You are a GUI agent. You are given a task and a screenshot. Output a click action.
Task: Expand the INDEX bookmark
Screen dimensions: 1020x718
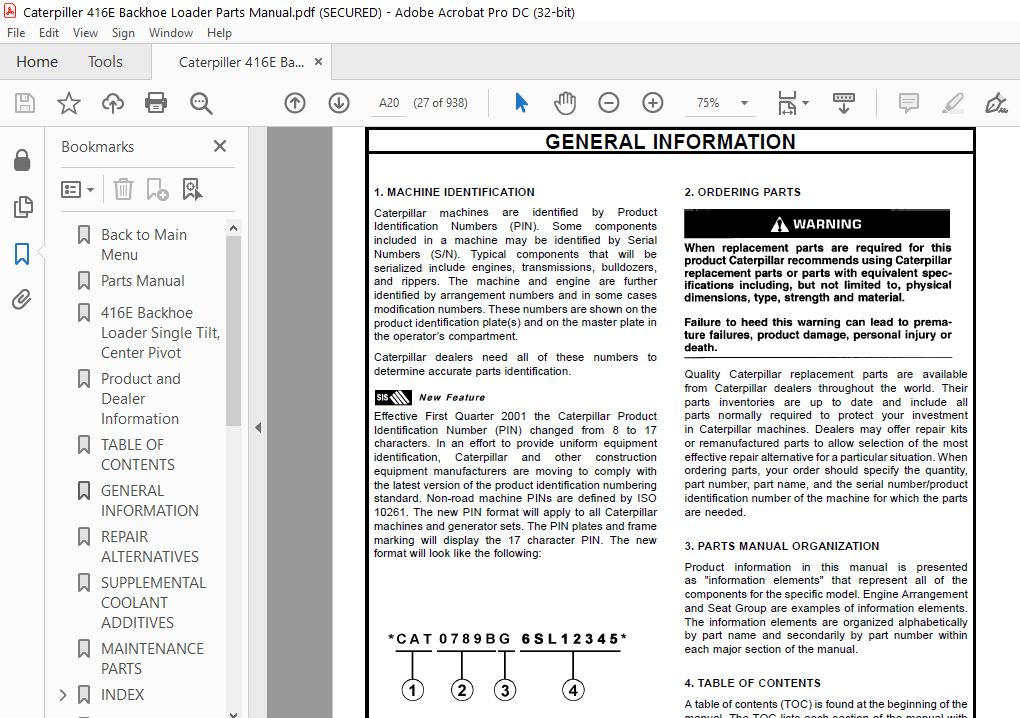coord(63,695)
